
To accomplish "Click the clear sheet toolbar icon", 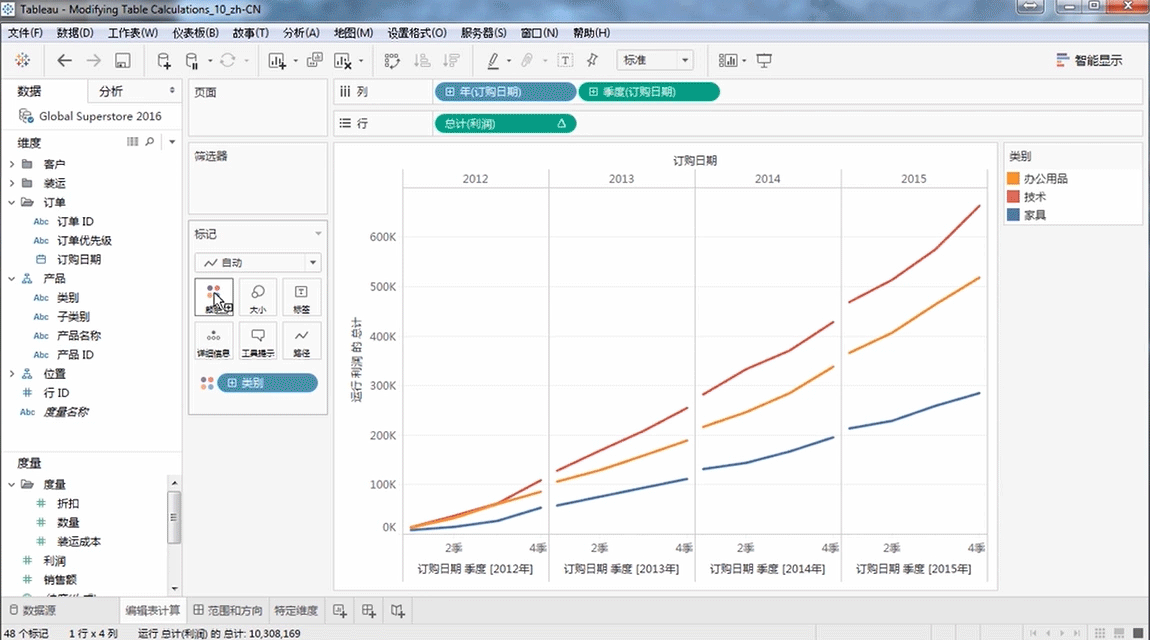I will click(x=343, y=61).
